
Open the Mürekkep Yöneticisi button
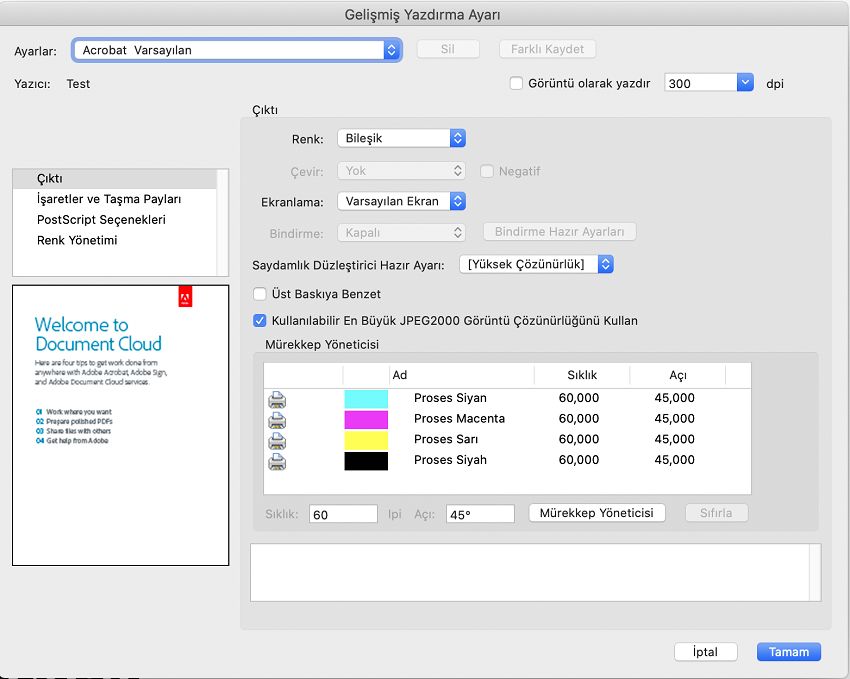point(597,513)
